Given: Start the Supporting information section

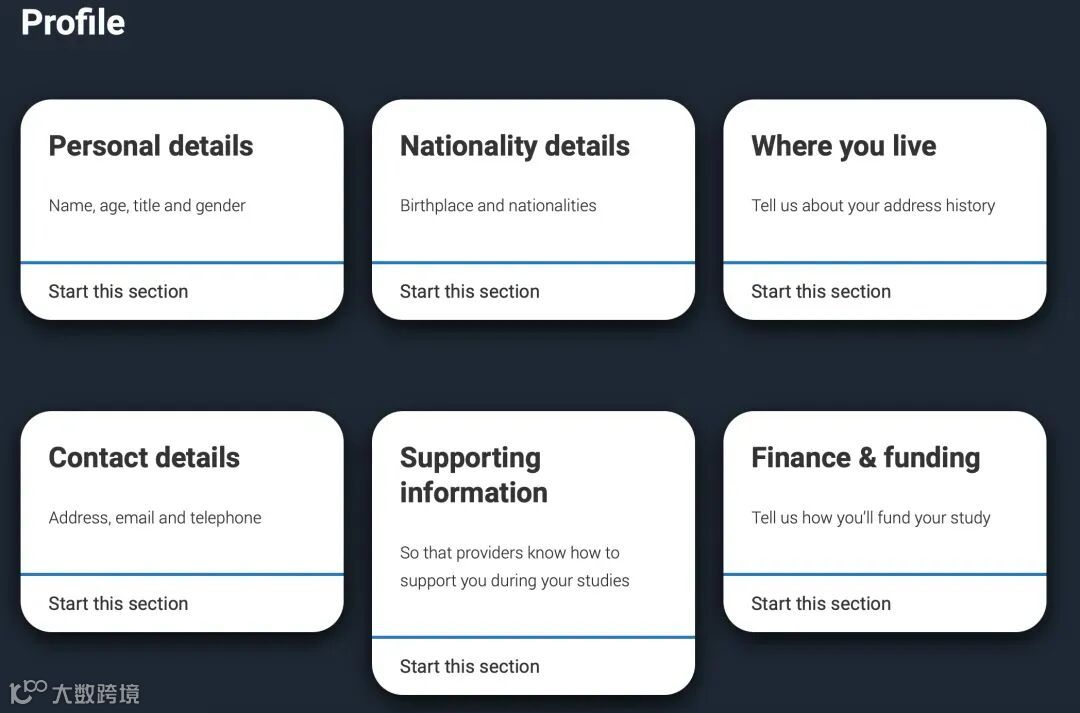Looking at the screenshot, I should click(x=469, y=667).
